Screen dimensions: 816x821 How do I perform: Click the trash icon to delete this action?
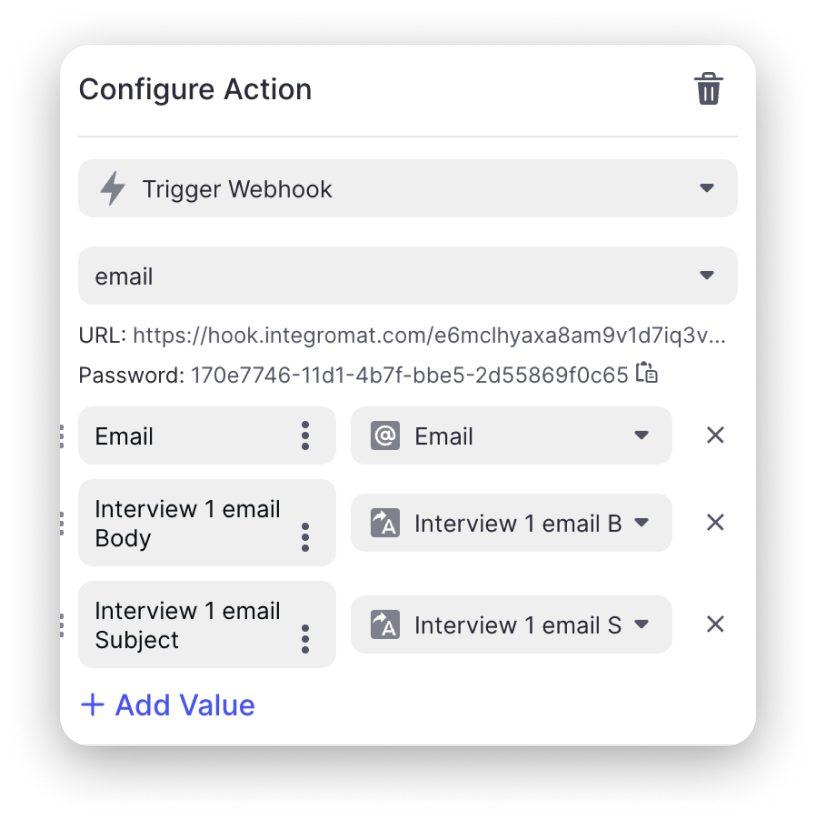(709, 89)
